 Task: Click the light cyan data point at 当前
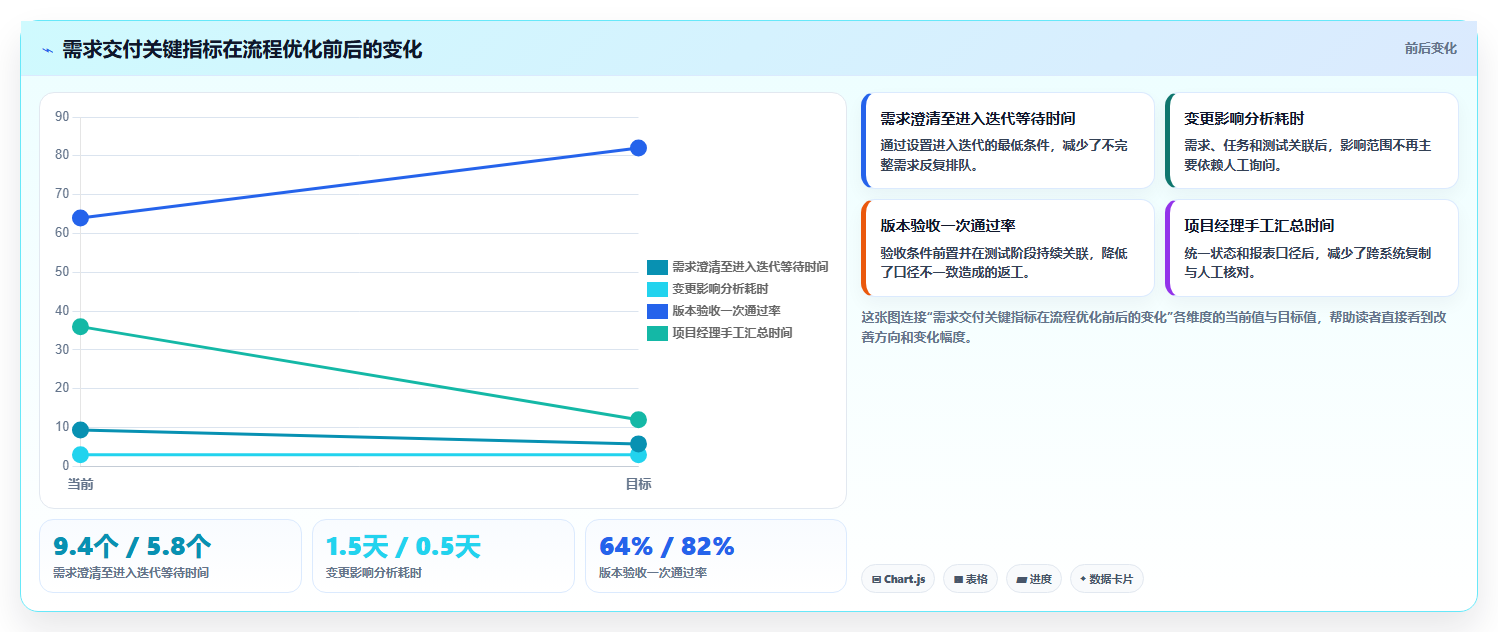click(x=81, y=455)
